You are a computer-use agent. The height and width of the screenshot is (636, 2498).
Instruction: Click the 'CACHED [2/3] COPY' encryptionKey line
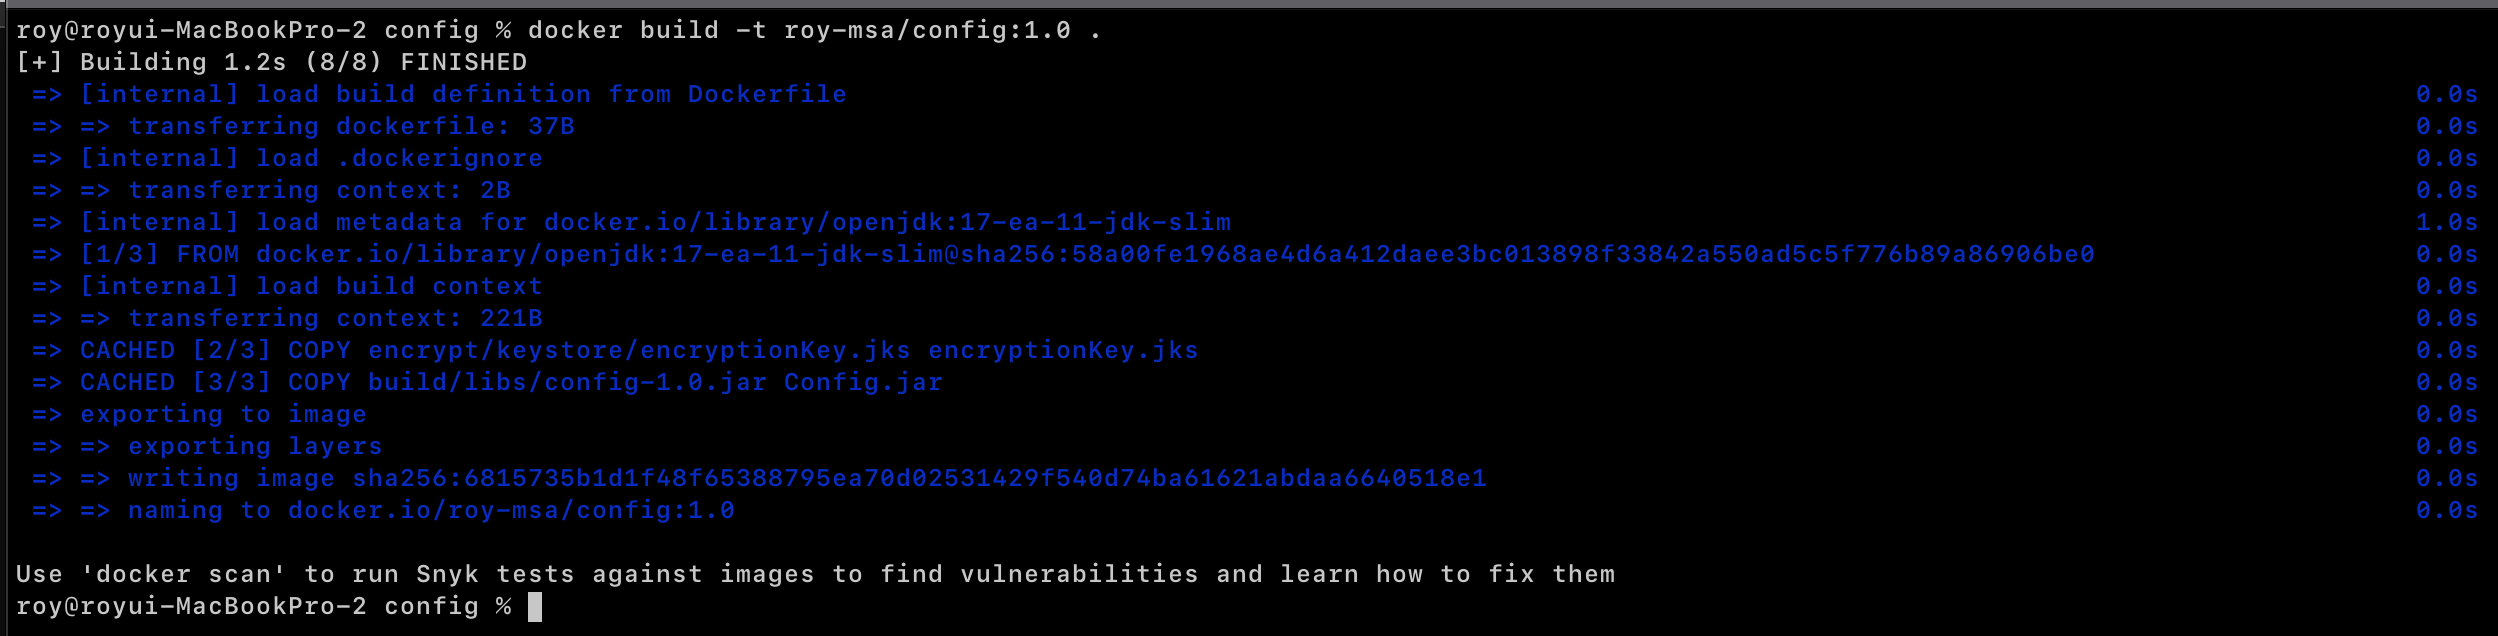pyautogui.click(x=639, y=350)
